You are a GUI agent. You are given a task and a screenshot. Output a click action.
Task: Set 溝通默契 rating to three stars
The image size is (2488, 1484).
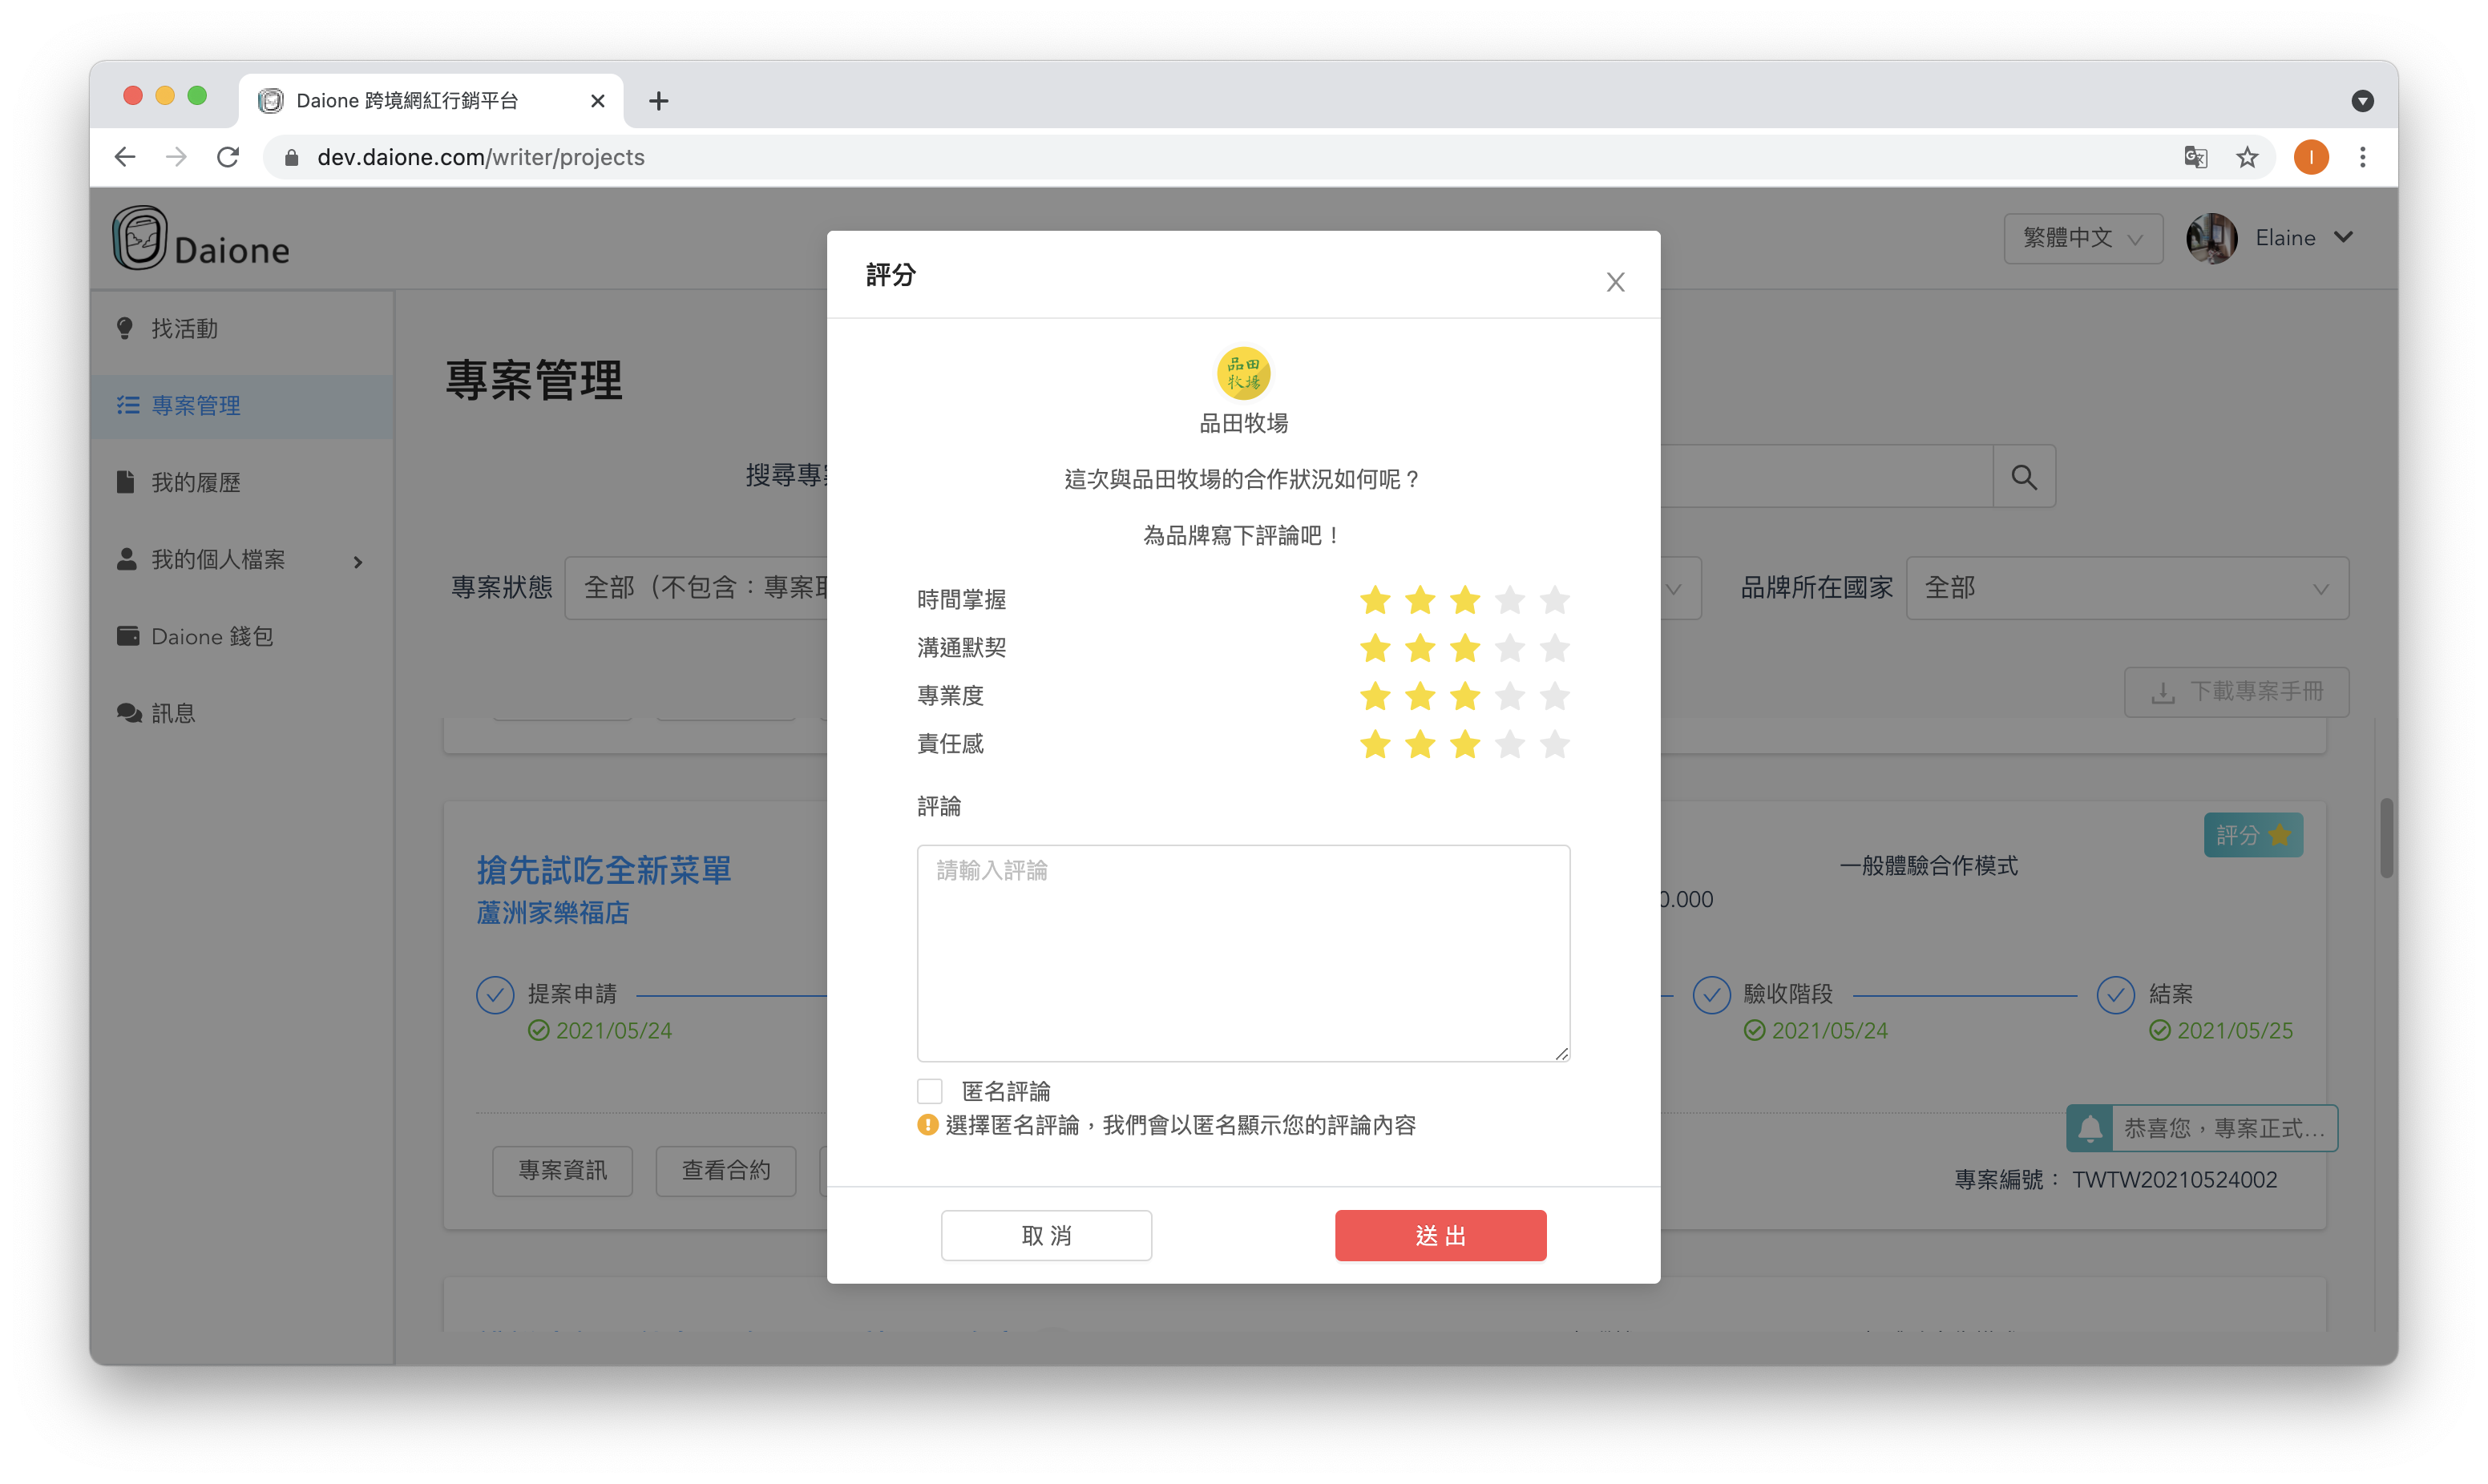tap(1465, 648)
